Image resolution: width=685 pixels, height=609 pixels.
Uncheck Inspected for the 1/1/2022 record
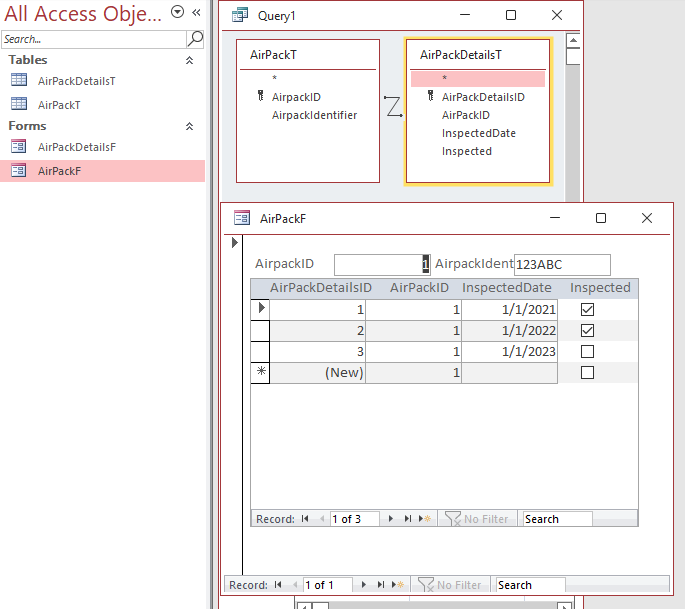click(x=587, y=330)
